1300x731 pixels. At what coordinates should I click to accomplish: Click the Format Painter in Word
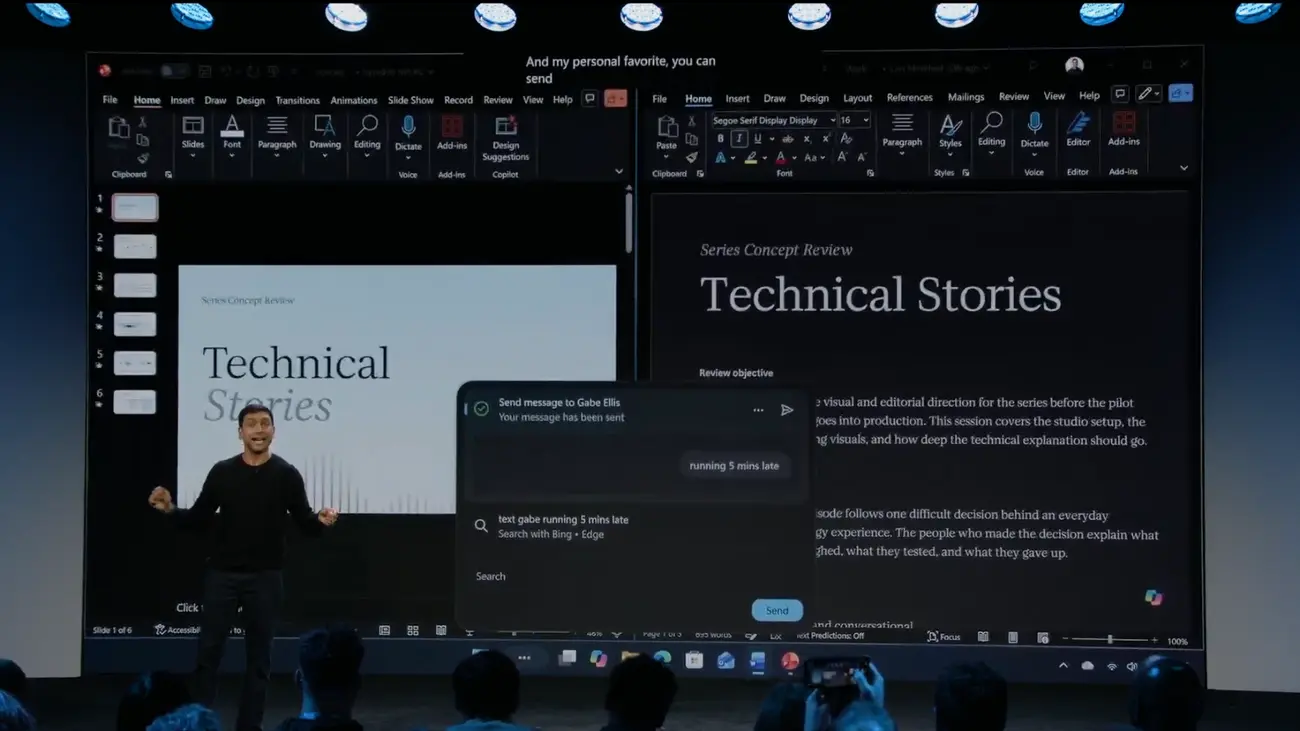692,157
